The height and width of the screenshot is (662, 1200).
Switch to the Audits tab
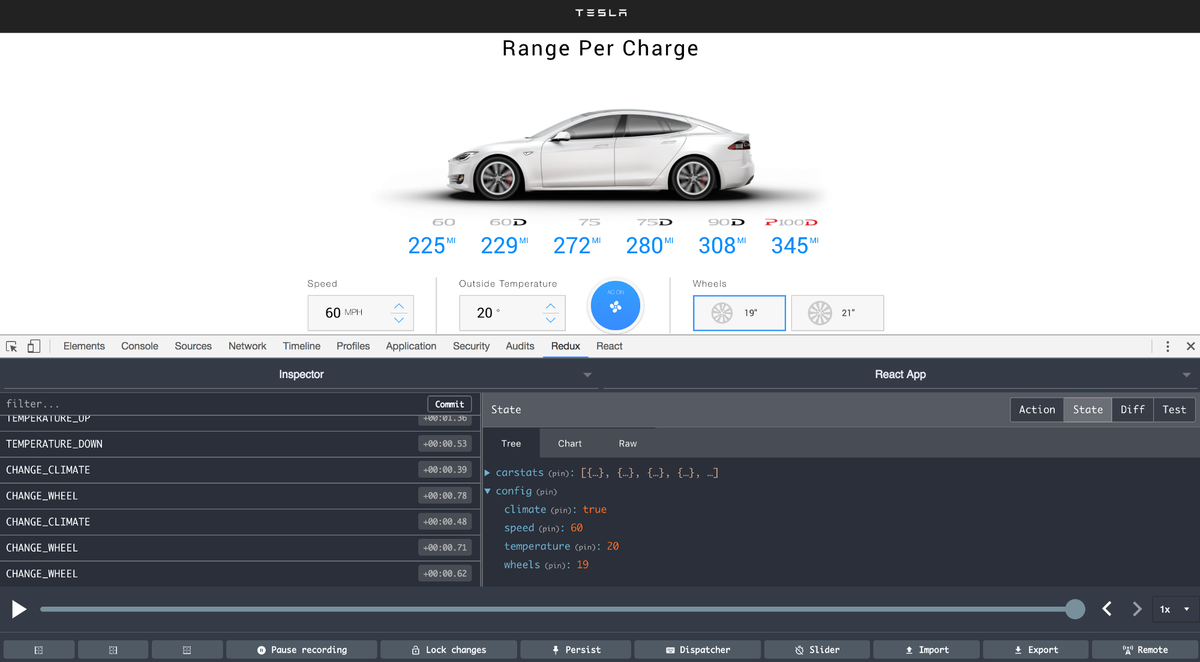520,346
